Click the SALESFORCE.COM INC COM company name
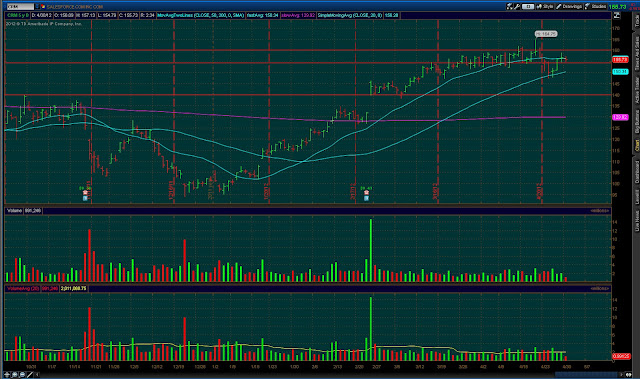Screen dimensions: 640x379 coord(75,7)
